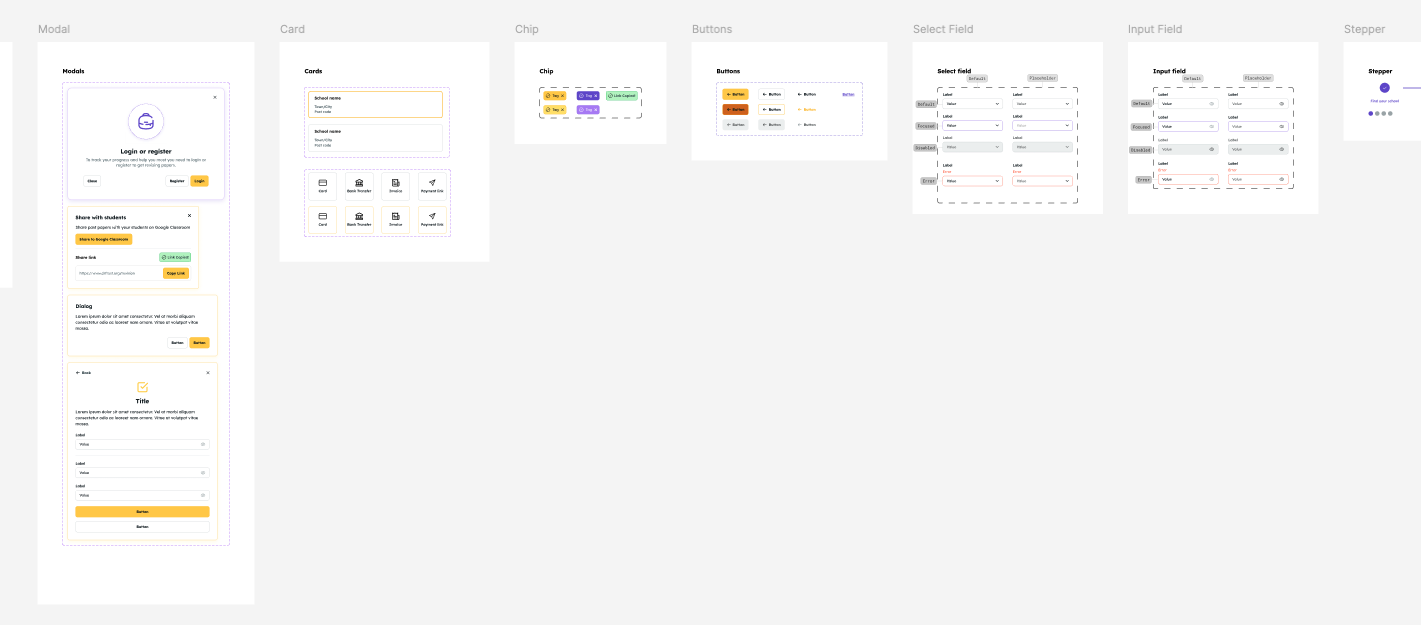Open Default row select in Placeholder column
Image resolution: width=1421 pixels, height=625 pixels.
[1042, 104]
